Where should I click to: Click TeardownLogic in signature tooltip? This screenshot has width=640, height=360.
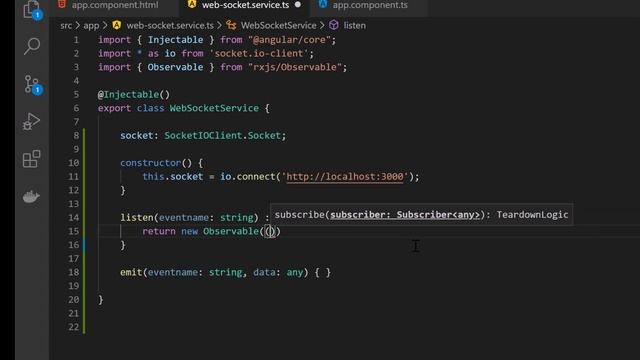(x=532, y=215)
